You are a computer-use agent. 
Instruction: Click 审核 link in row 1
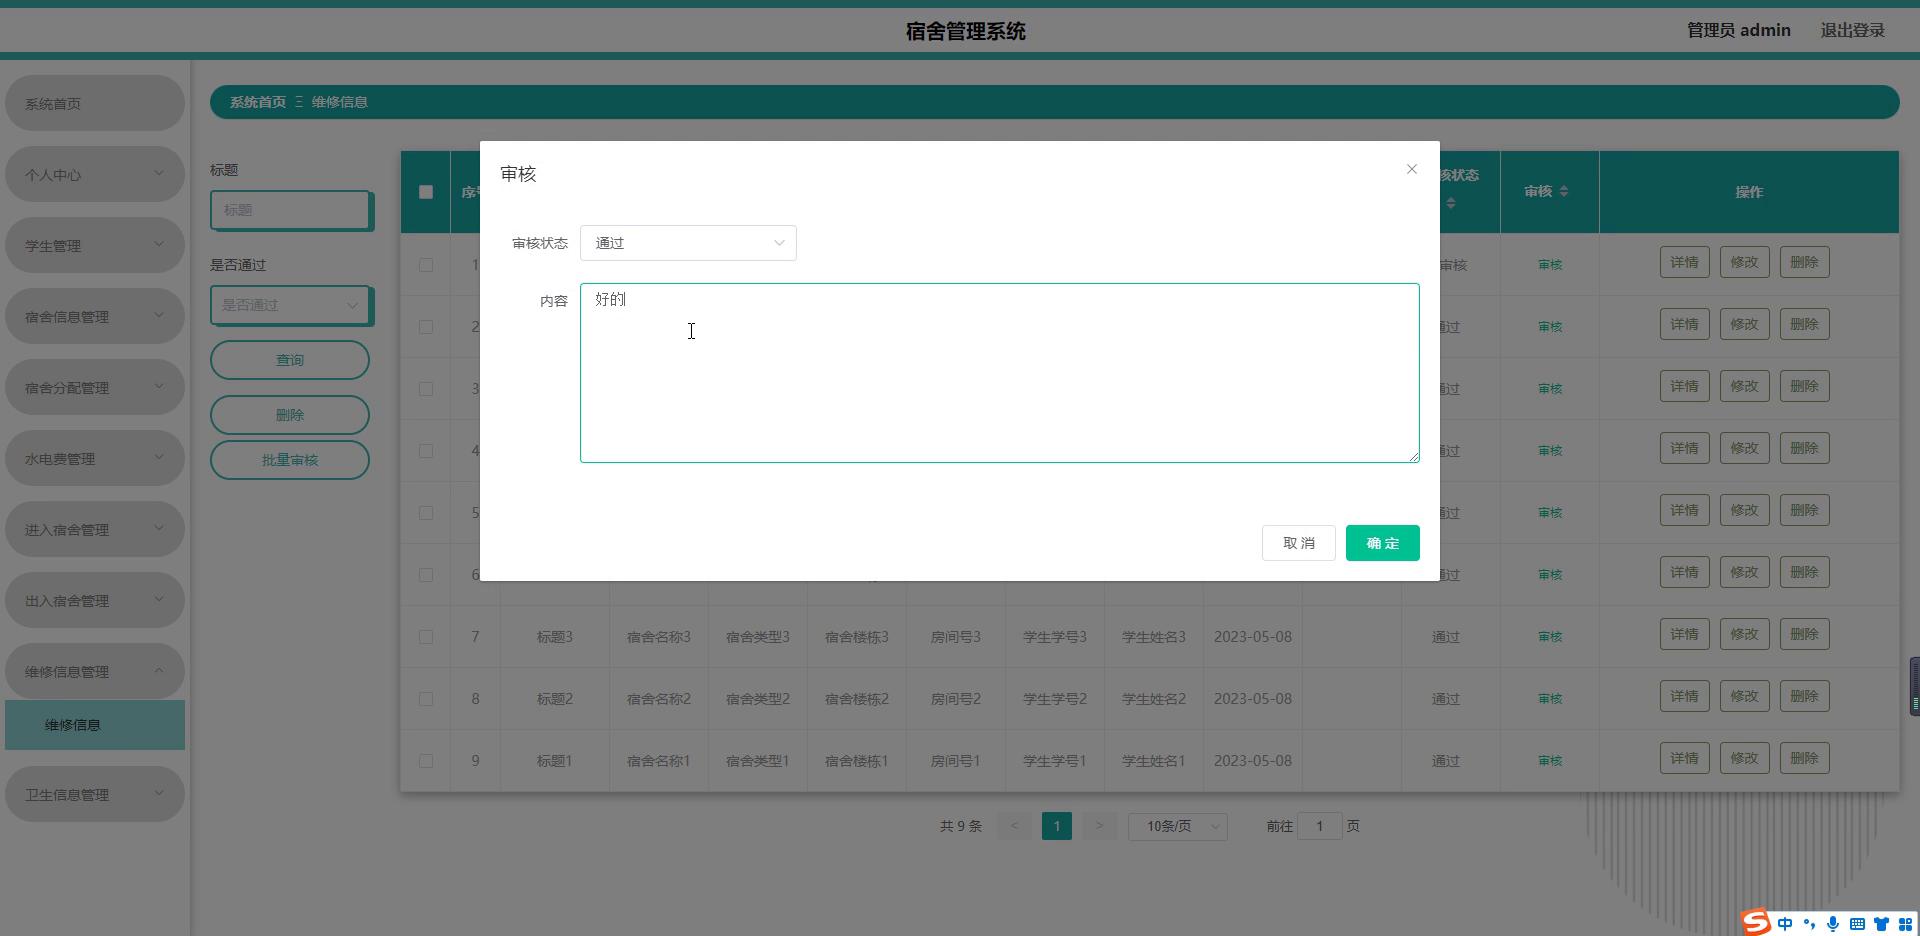click(1550, 265)
